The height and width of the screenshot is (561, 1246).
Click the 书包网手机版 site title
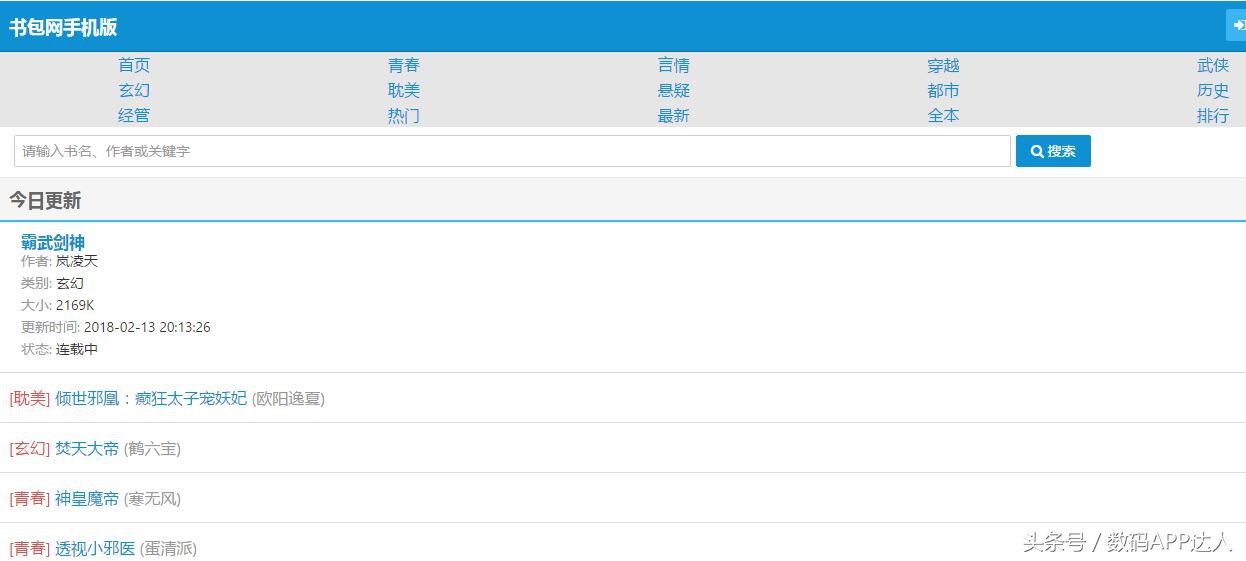point(63,27)
